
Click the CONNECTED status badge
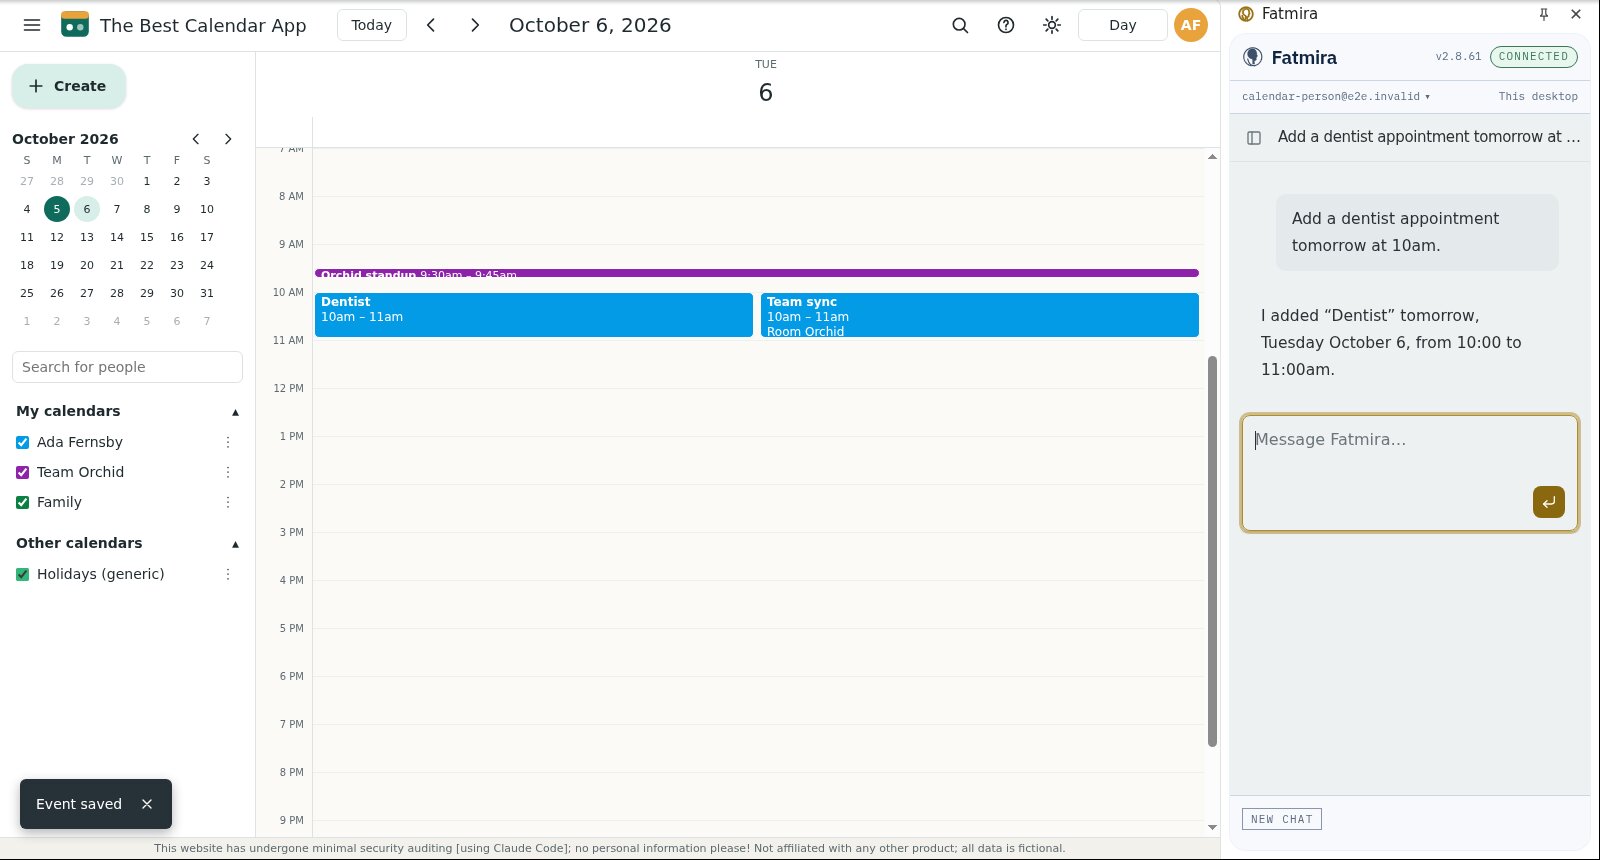[1534, 57]
